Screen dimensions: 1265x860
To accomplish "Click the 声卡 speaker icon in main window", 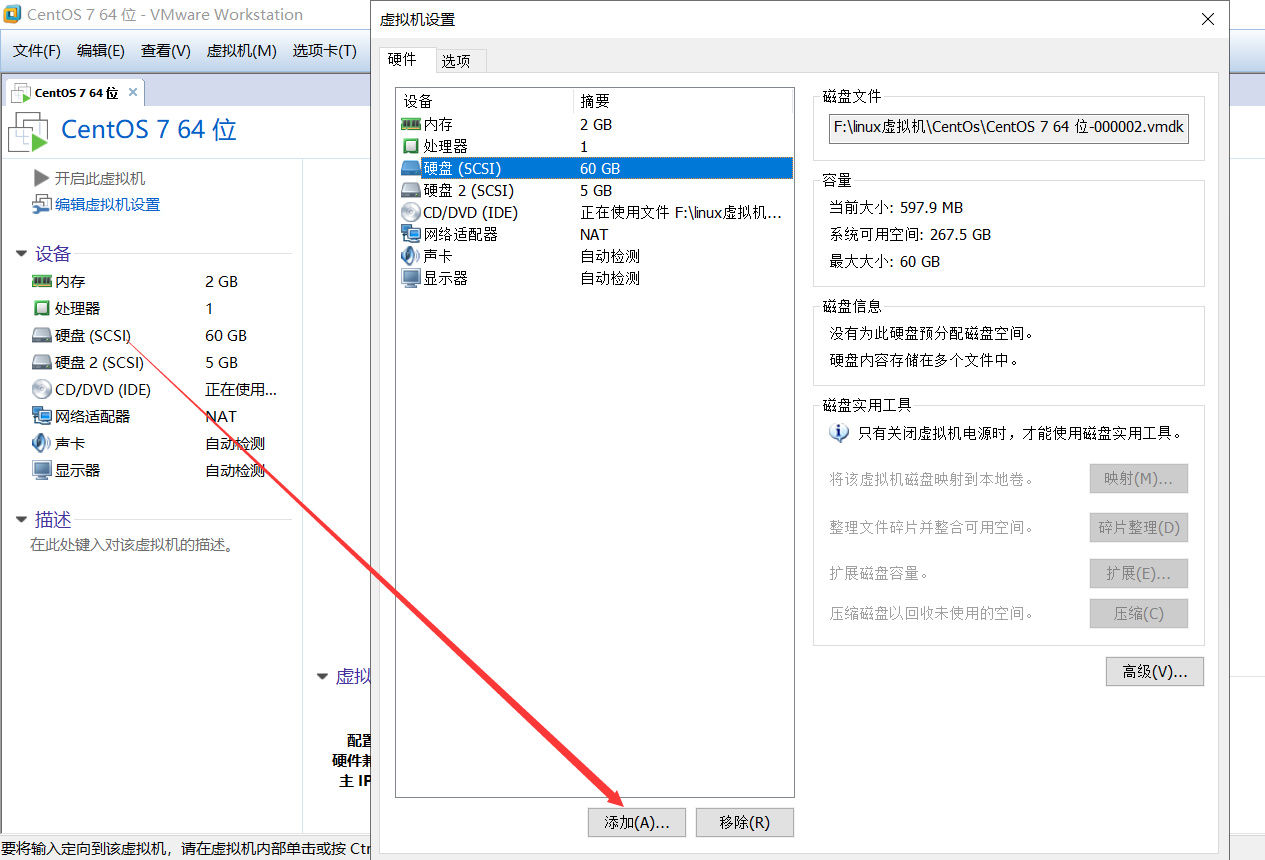I will 41,444.
